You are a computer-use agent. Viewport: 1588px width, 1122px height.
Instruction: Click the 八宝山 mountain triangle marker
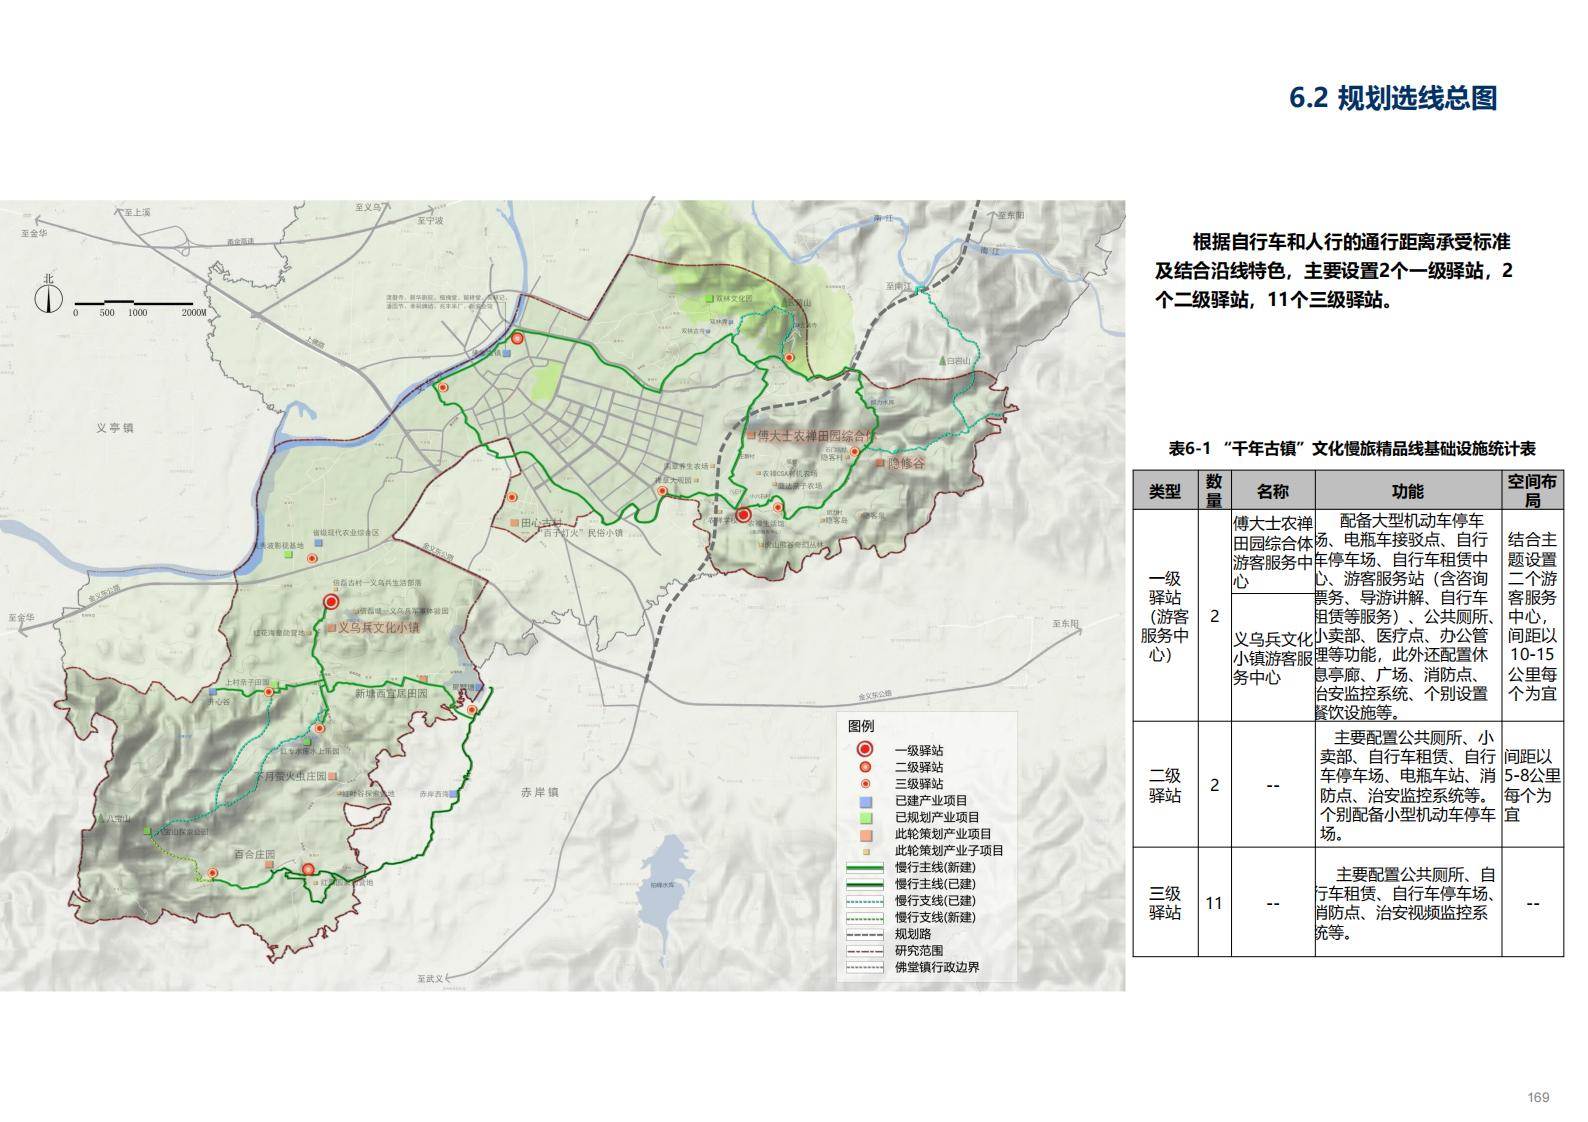100,818
